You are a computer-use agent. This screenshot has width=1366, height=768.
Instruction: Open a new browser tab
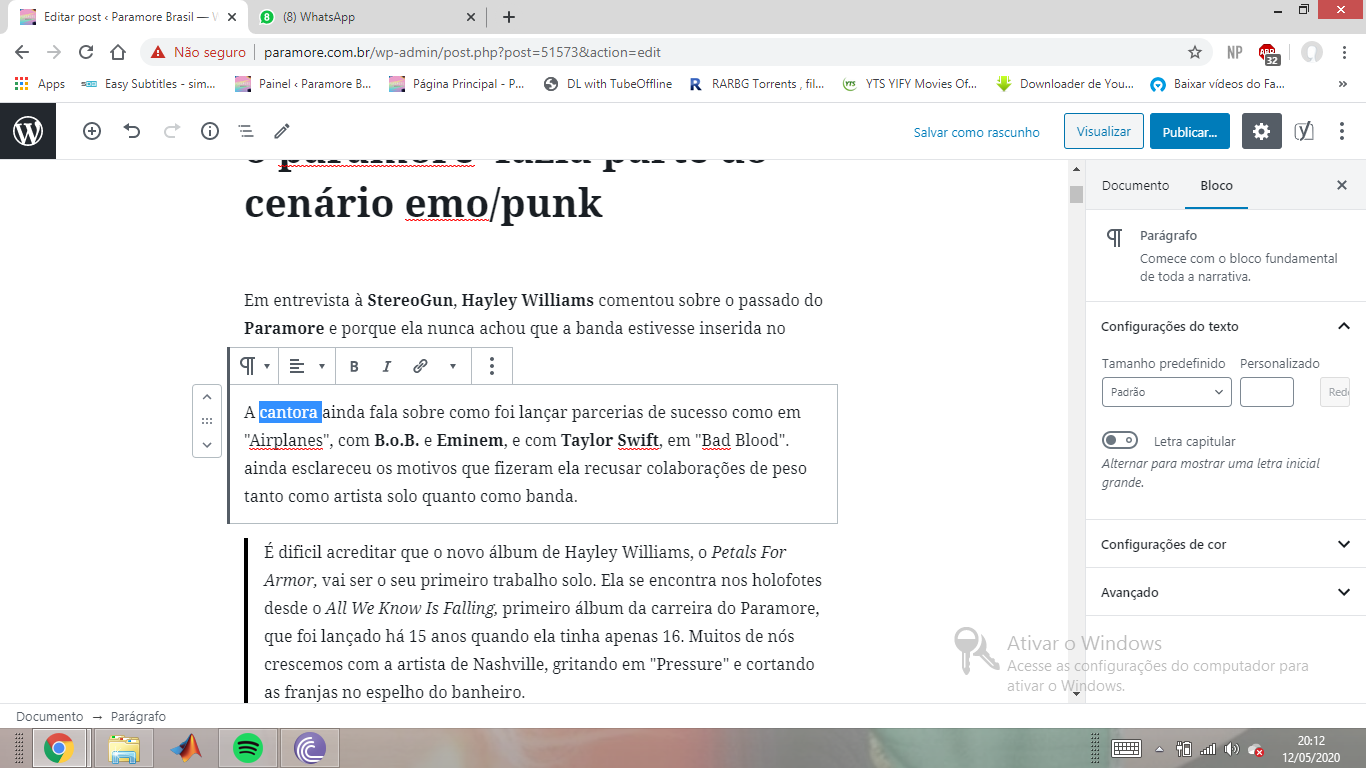[508, 17]
